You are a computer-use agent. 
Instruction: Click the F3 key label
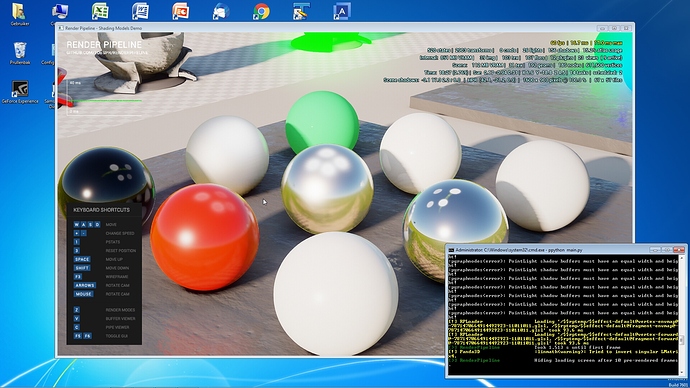pos(77,277)
